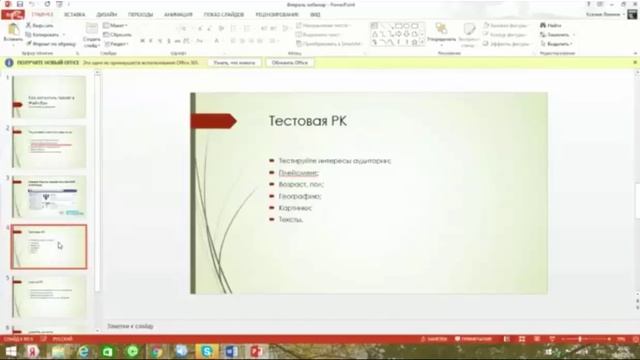Open Экспресс-стили quick styles gallery
This screenshot has width=640, height=360.
(x=469, y=33)
